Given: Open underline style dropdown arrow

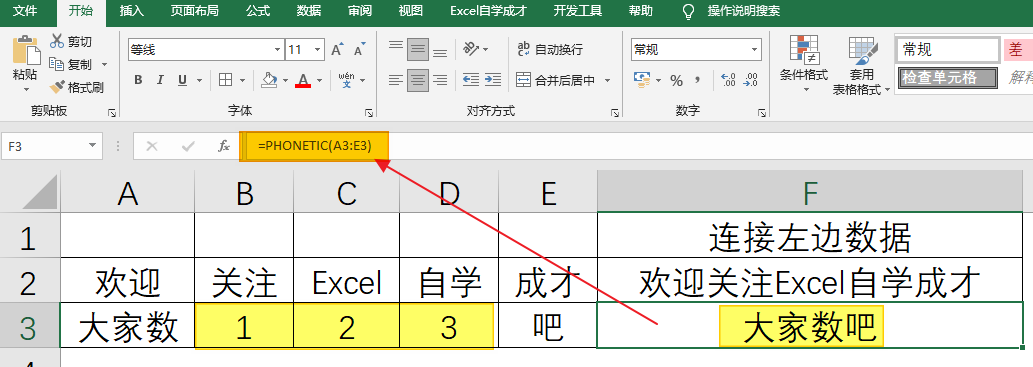Looking at the screenshot, I should tap(198, 80).
